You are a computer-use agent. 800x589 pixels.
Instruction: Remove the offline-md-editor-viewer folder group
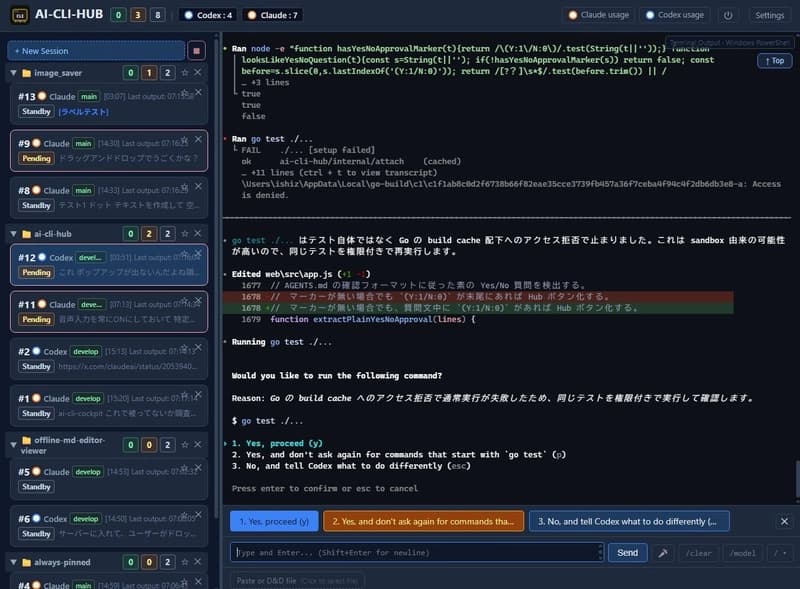tap(197, 445)
